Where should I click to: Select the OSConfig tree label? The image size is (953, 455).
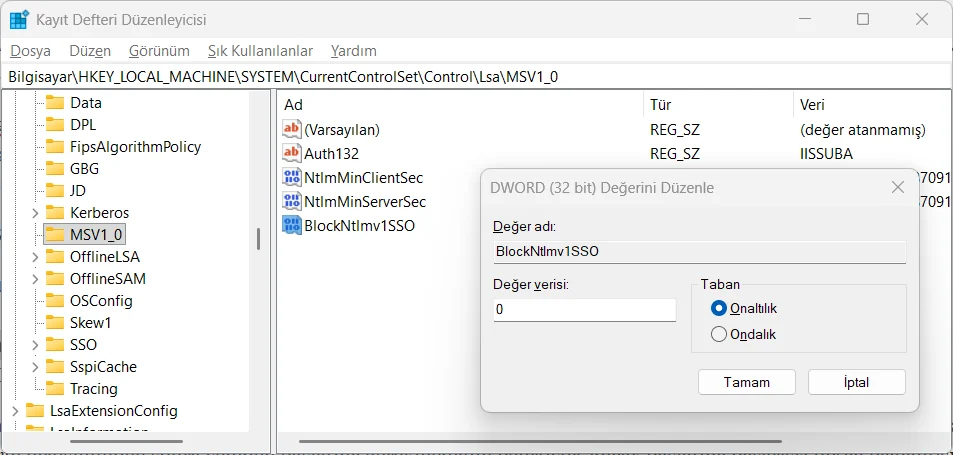pyautogui.click(x=101, y=301)
